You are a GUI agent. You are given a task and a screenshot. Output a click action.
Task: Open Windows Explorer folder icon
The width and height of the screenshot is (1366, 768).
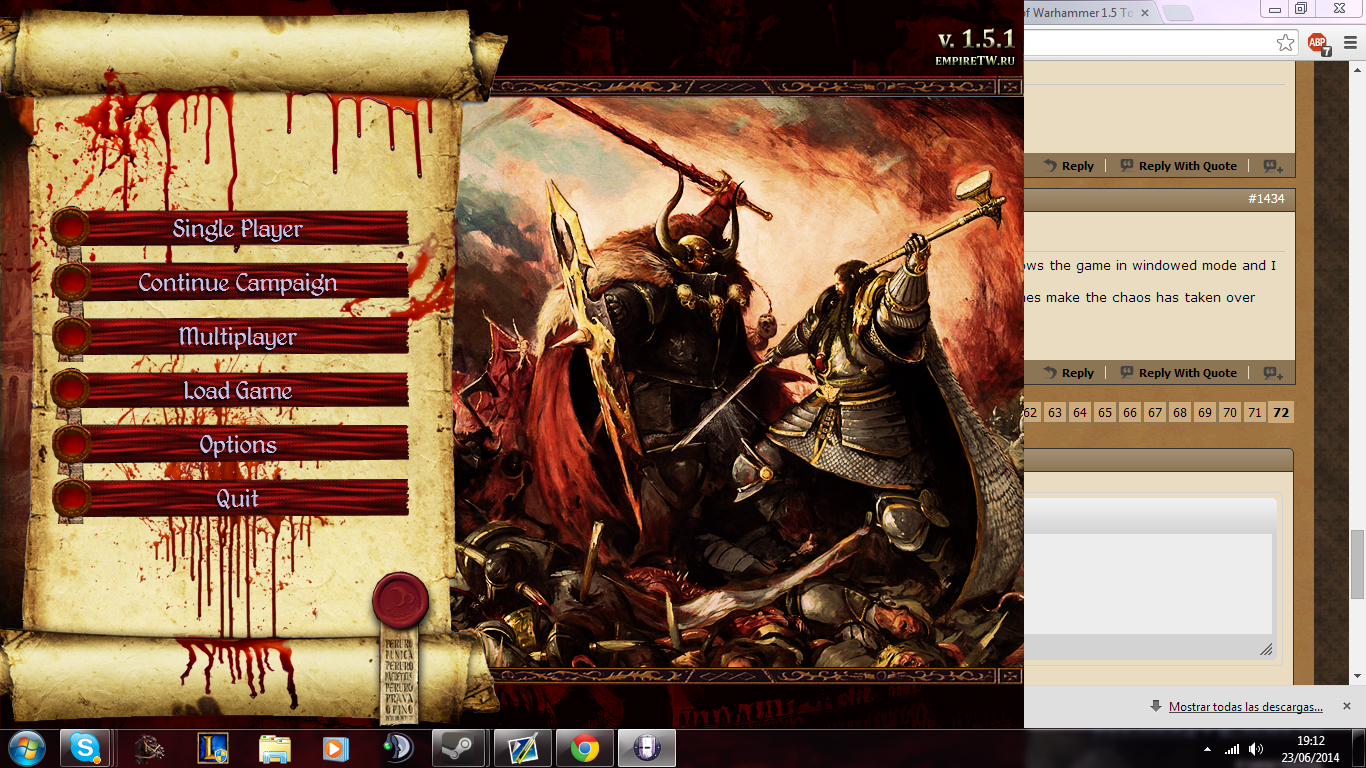[275, 748]
